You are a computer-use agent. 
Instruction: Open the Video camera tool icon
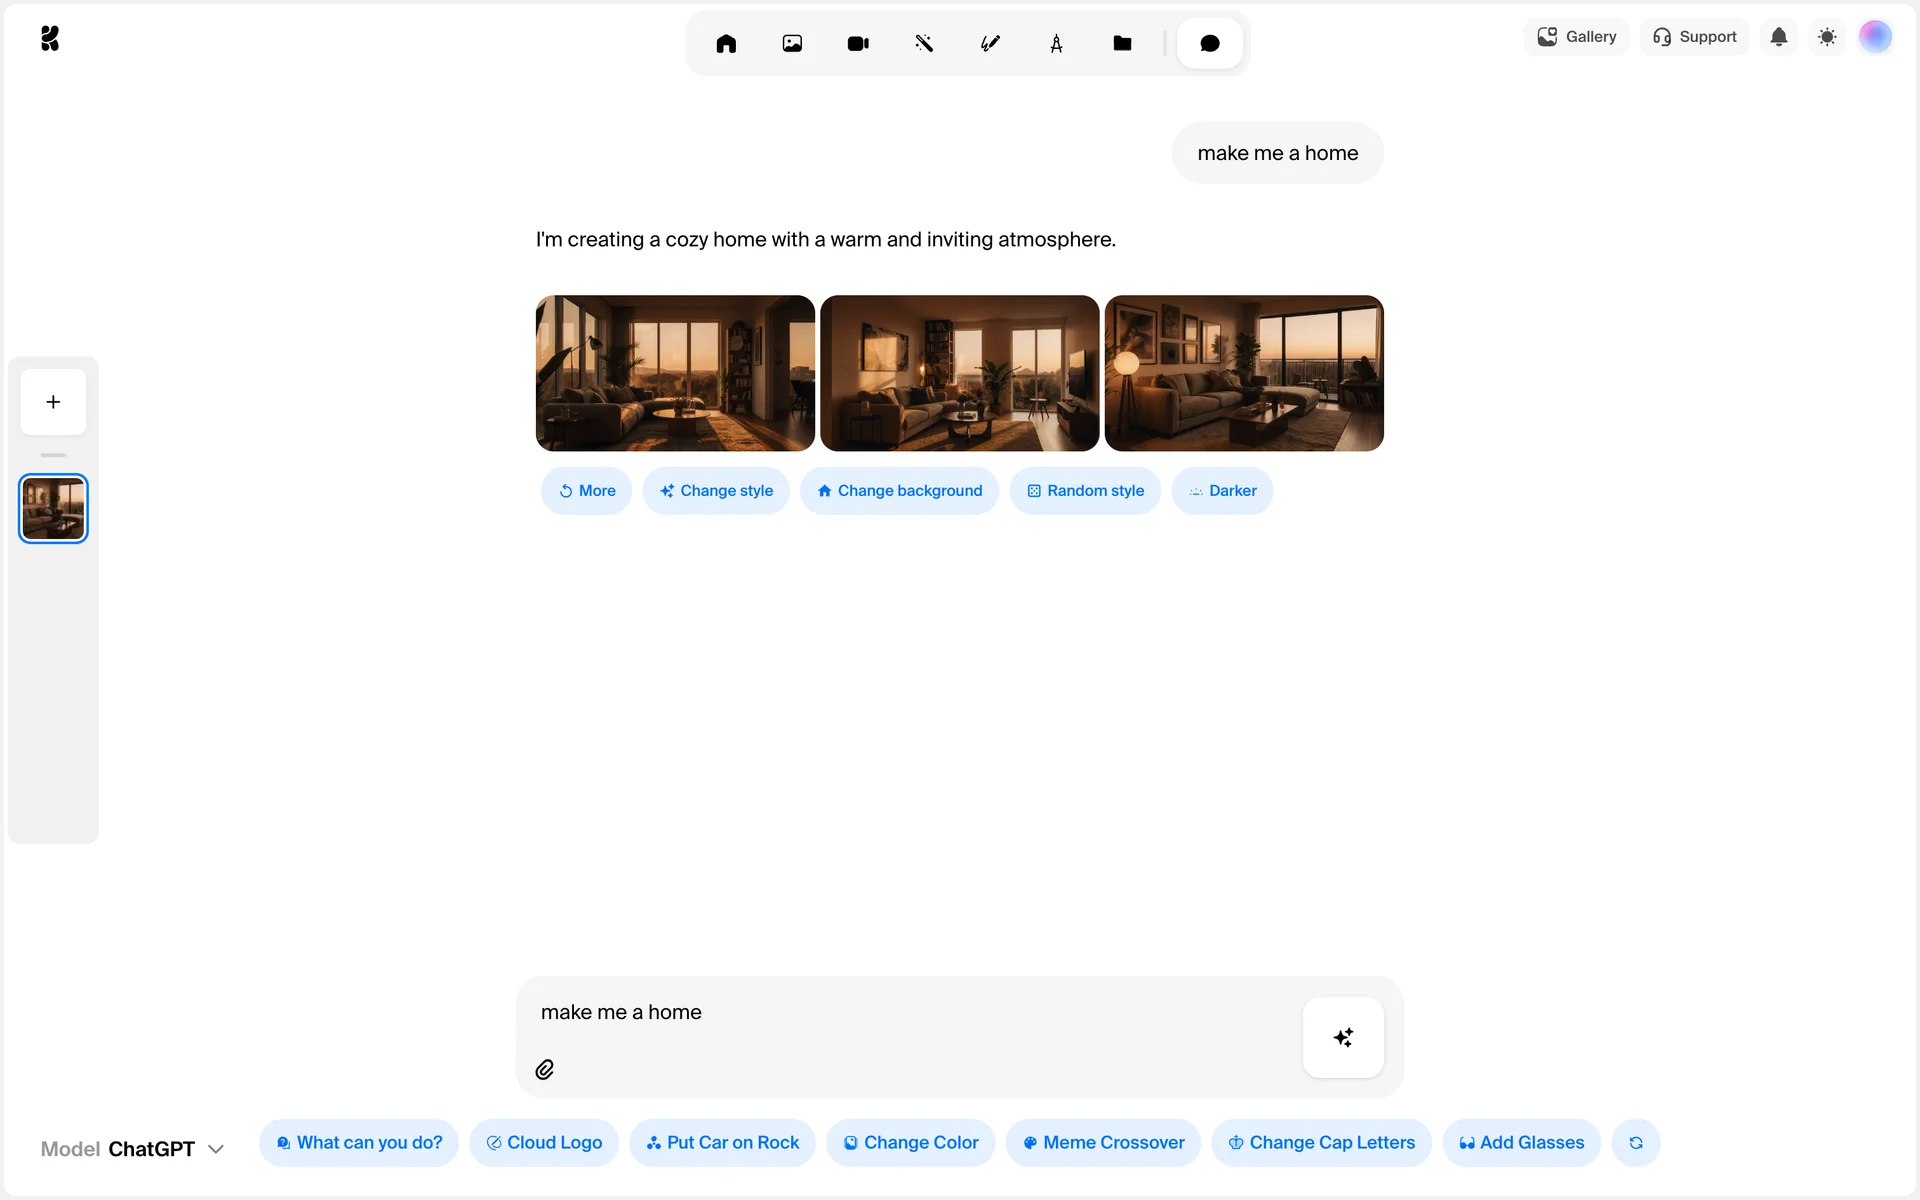click(858, 43)
